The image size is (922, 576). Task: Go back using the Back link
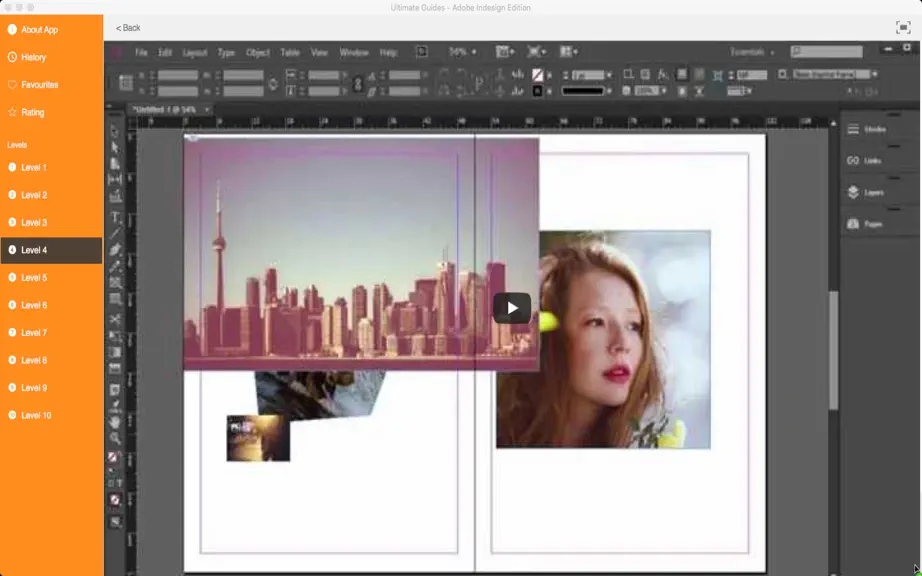click(128, 28)
